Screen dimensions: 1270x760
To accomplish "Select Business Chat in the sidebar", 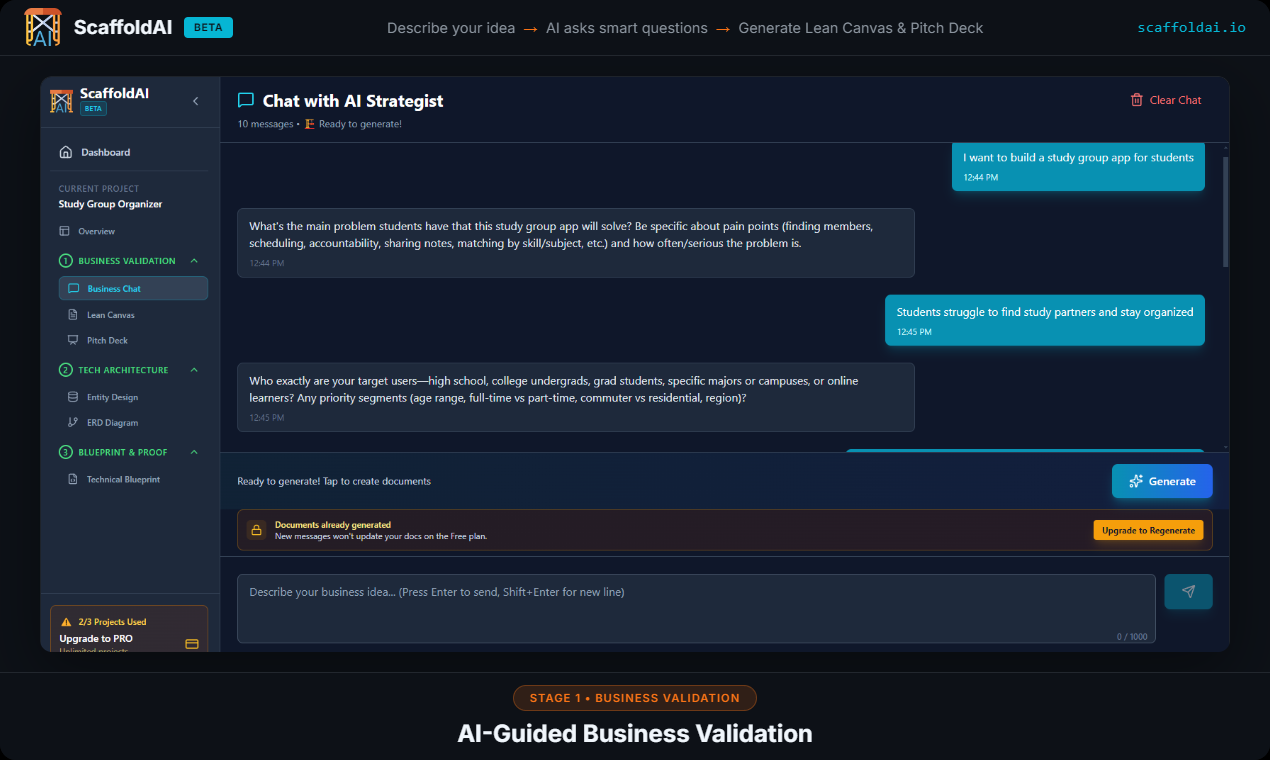I will pos(133,288).
